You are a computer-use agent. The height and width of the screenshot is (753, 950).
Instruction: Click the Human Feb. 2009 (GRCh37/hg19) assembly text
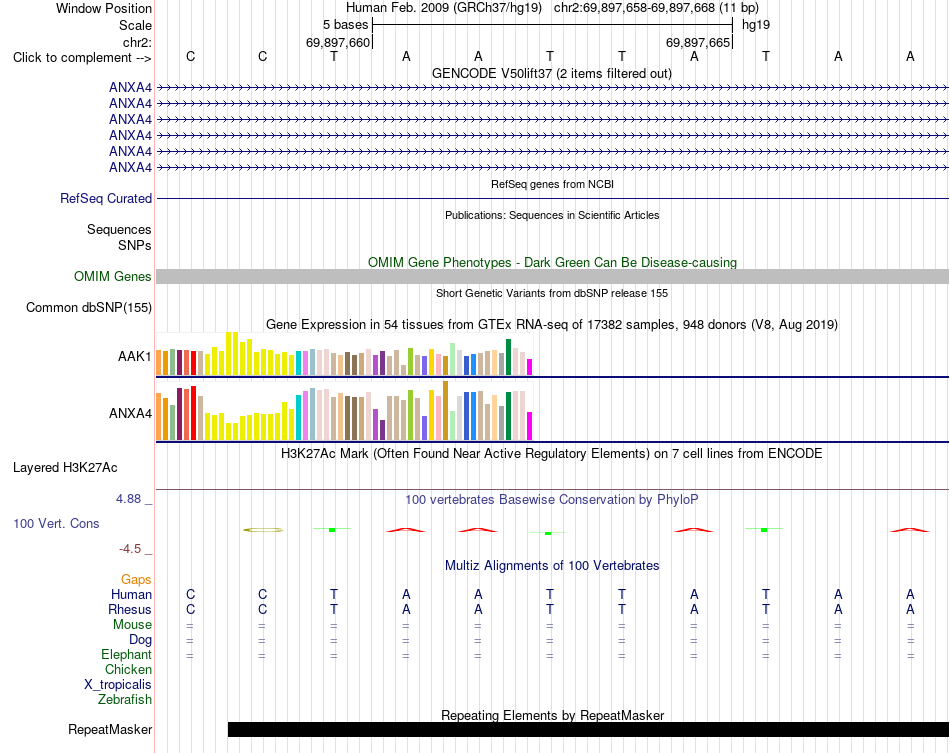click(443, 8)
